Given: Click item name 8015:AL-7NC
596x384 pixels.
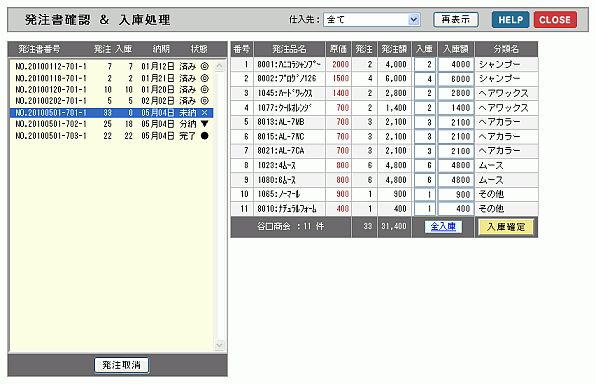Looking at the screenshot, I should (x=281, y=136).
